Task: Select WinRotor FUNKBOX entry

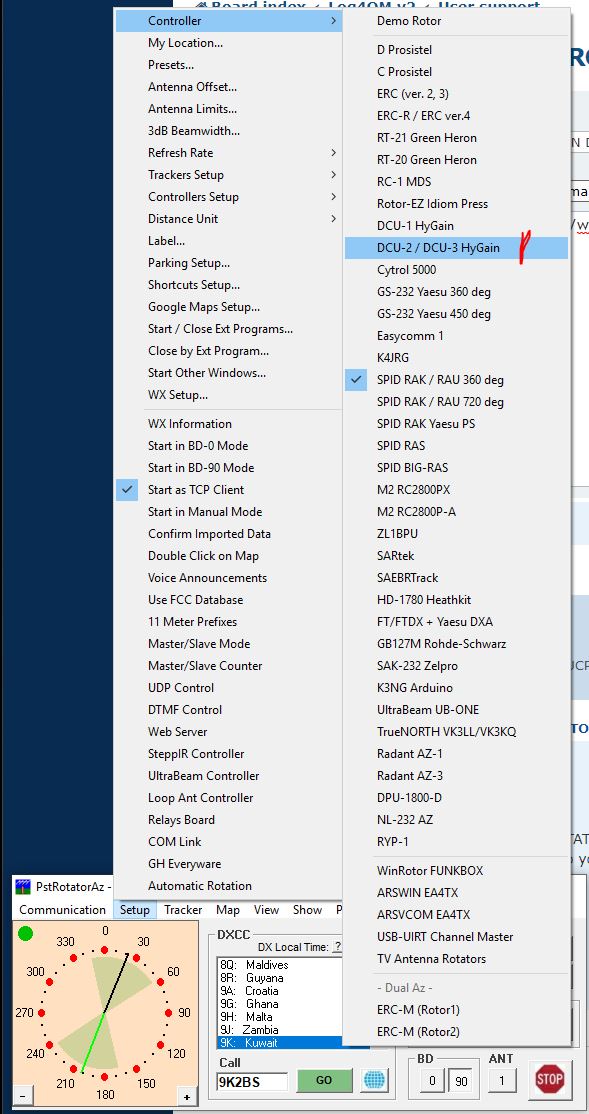Action: pos(456,870)
